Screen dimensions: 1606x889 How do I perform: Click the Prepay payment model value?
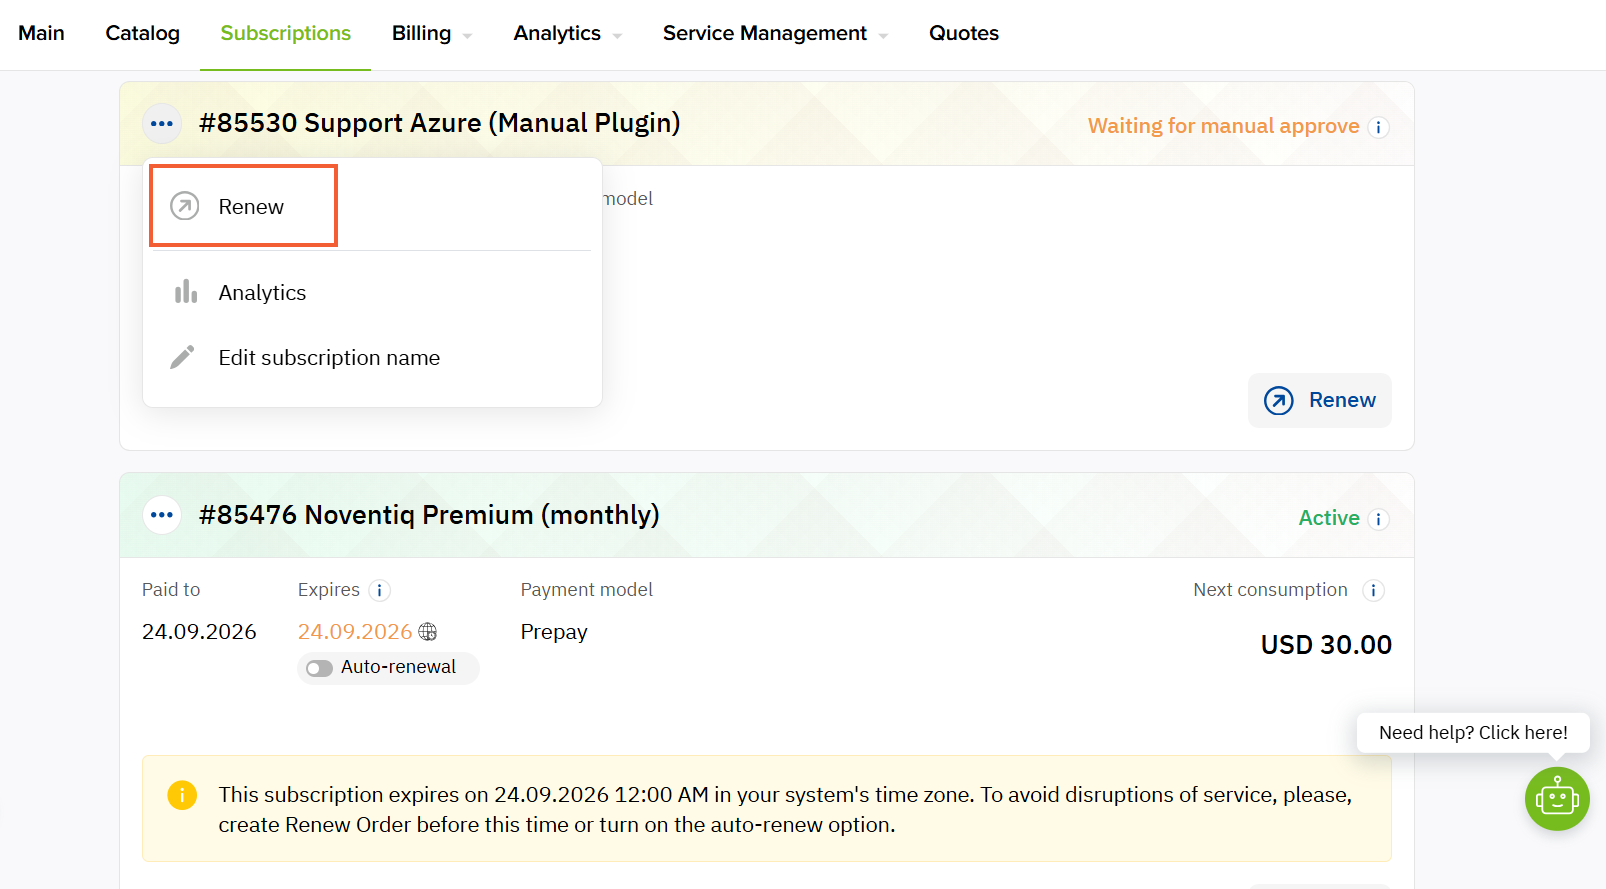(554, 632)
